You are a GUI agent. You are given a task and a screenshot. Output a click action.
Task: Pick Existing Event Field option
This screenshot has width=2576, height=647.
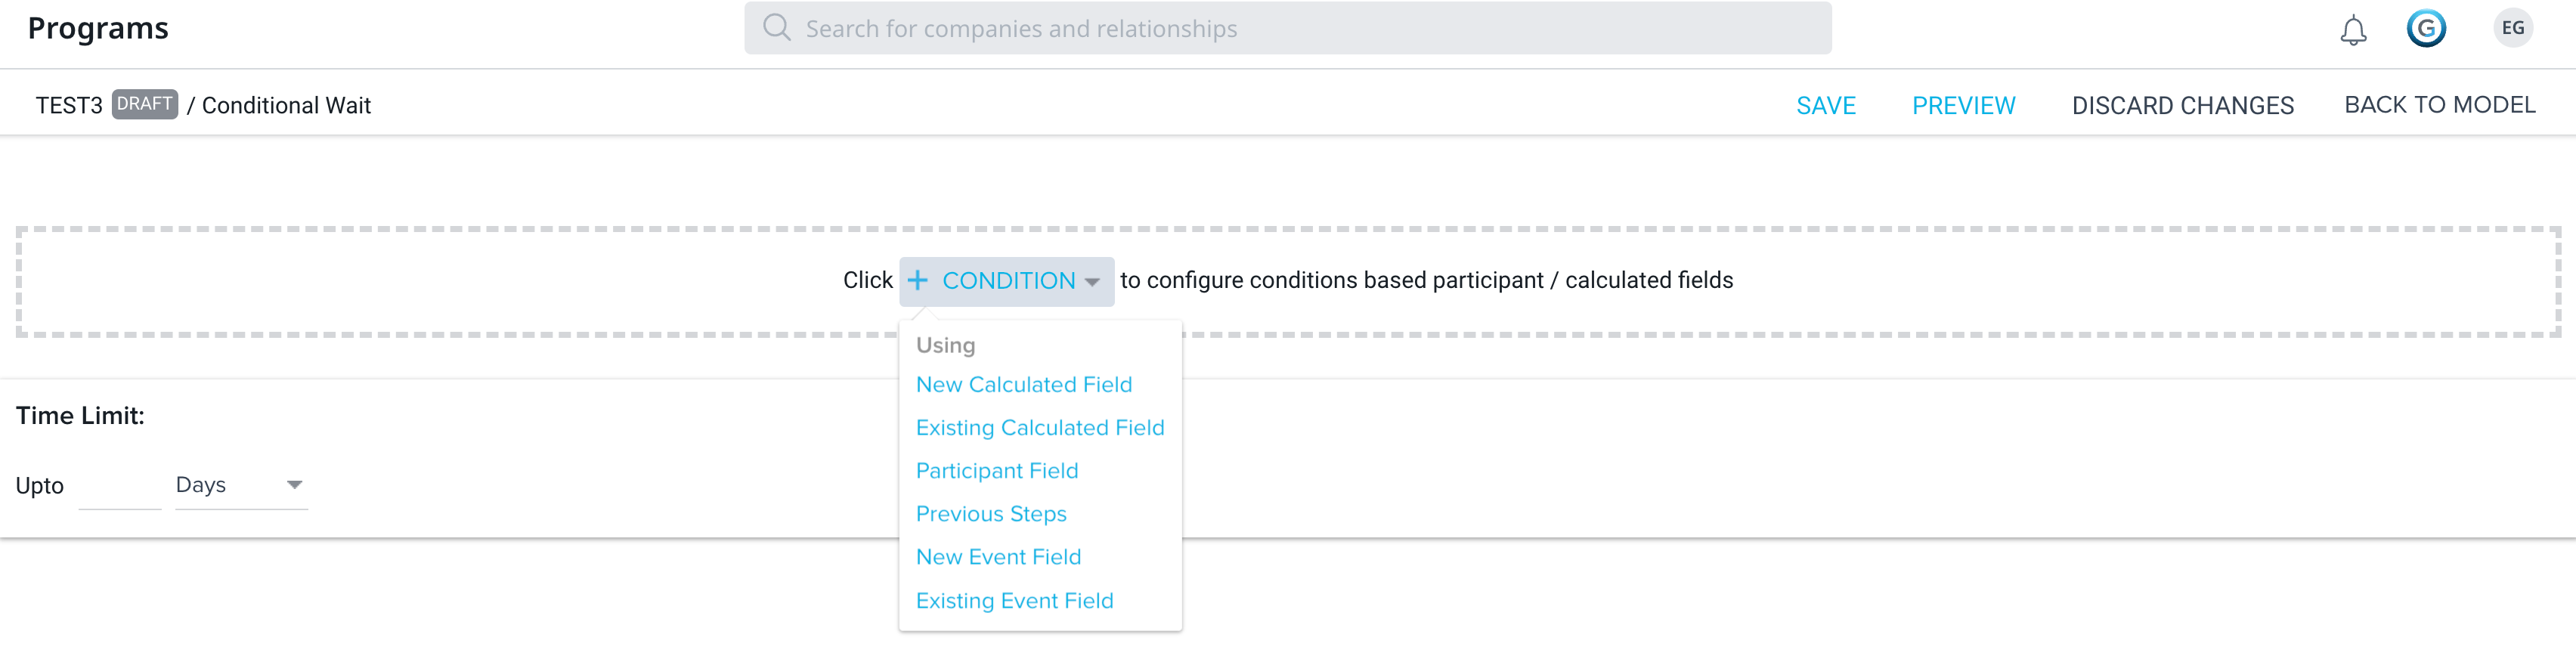point(1014,600)
